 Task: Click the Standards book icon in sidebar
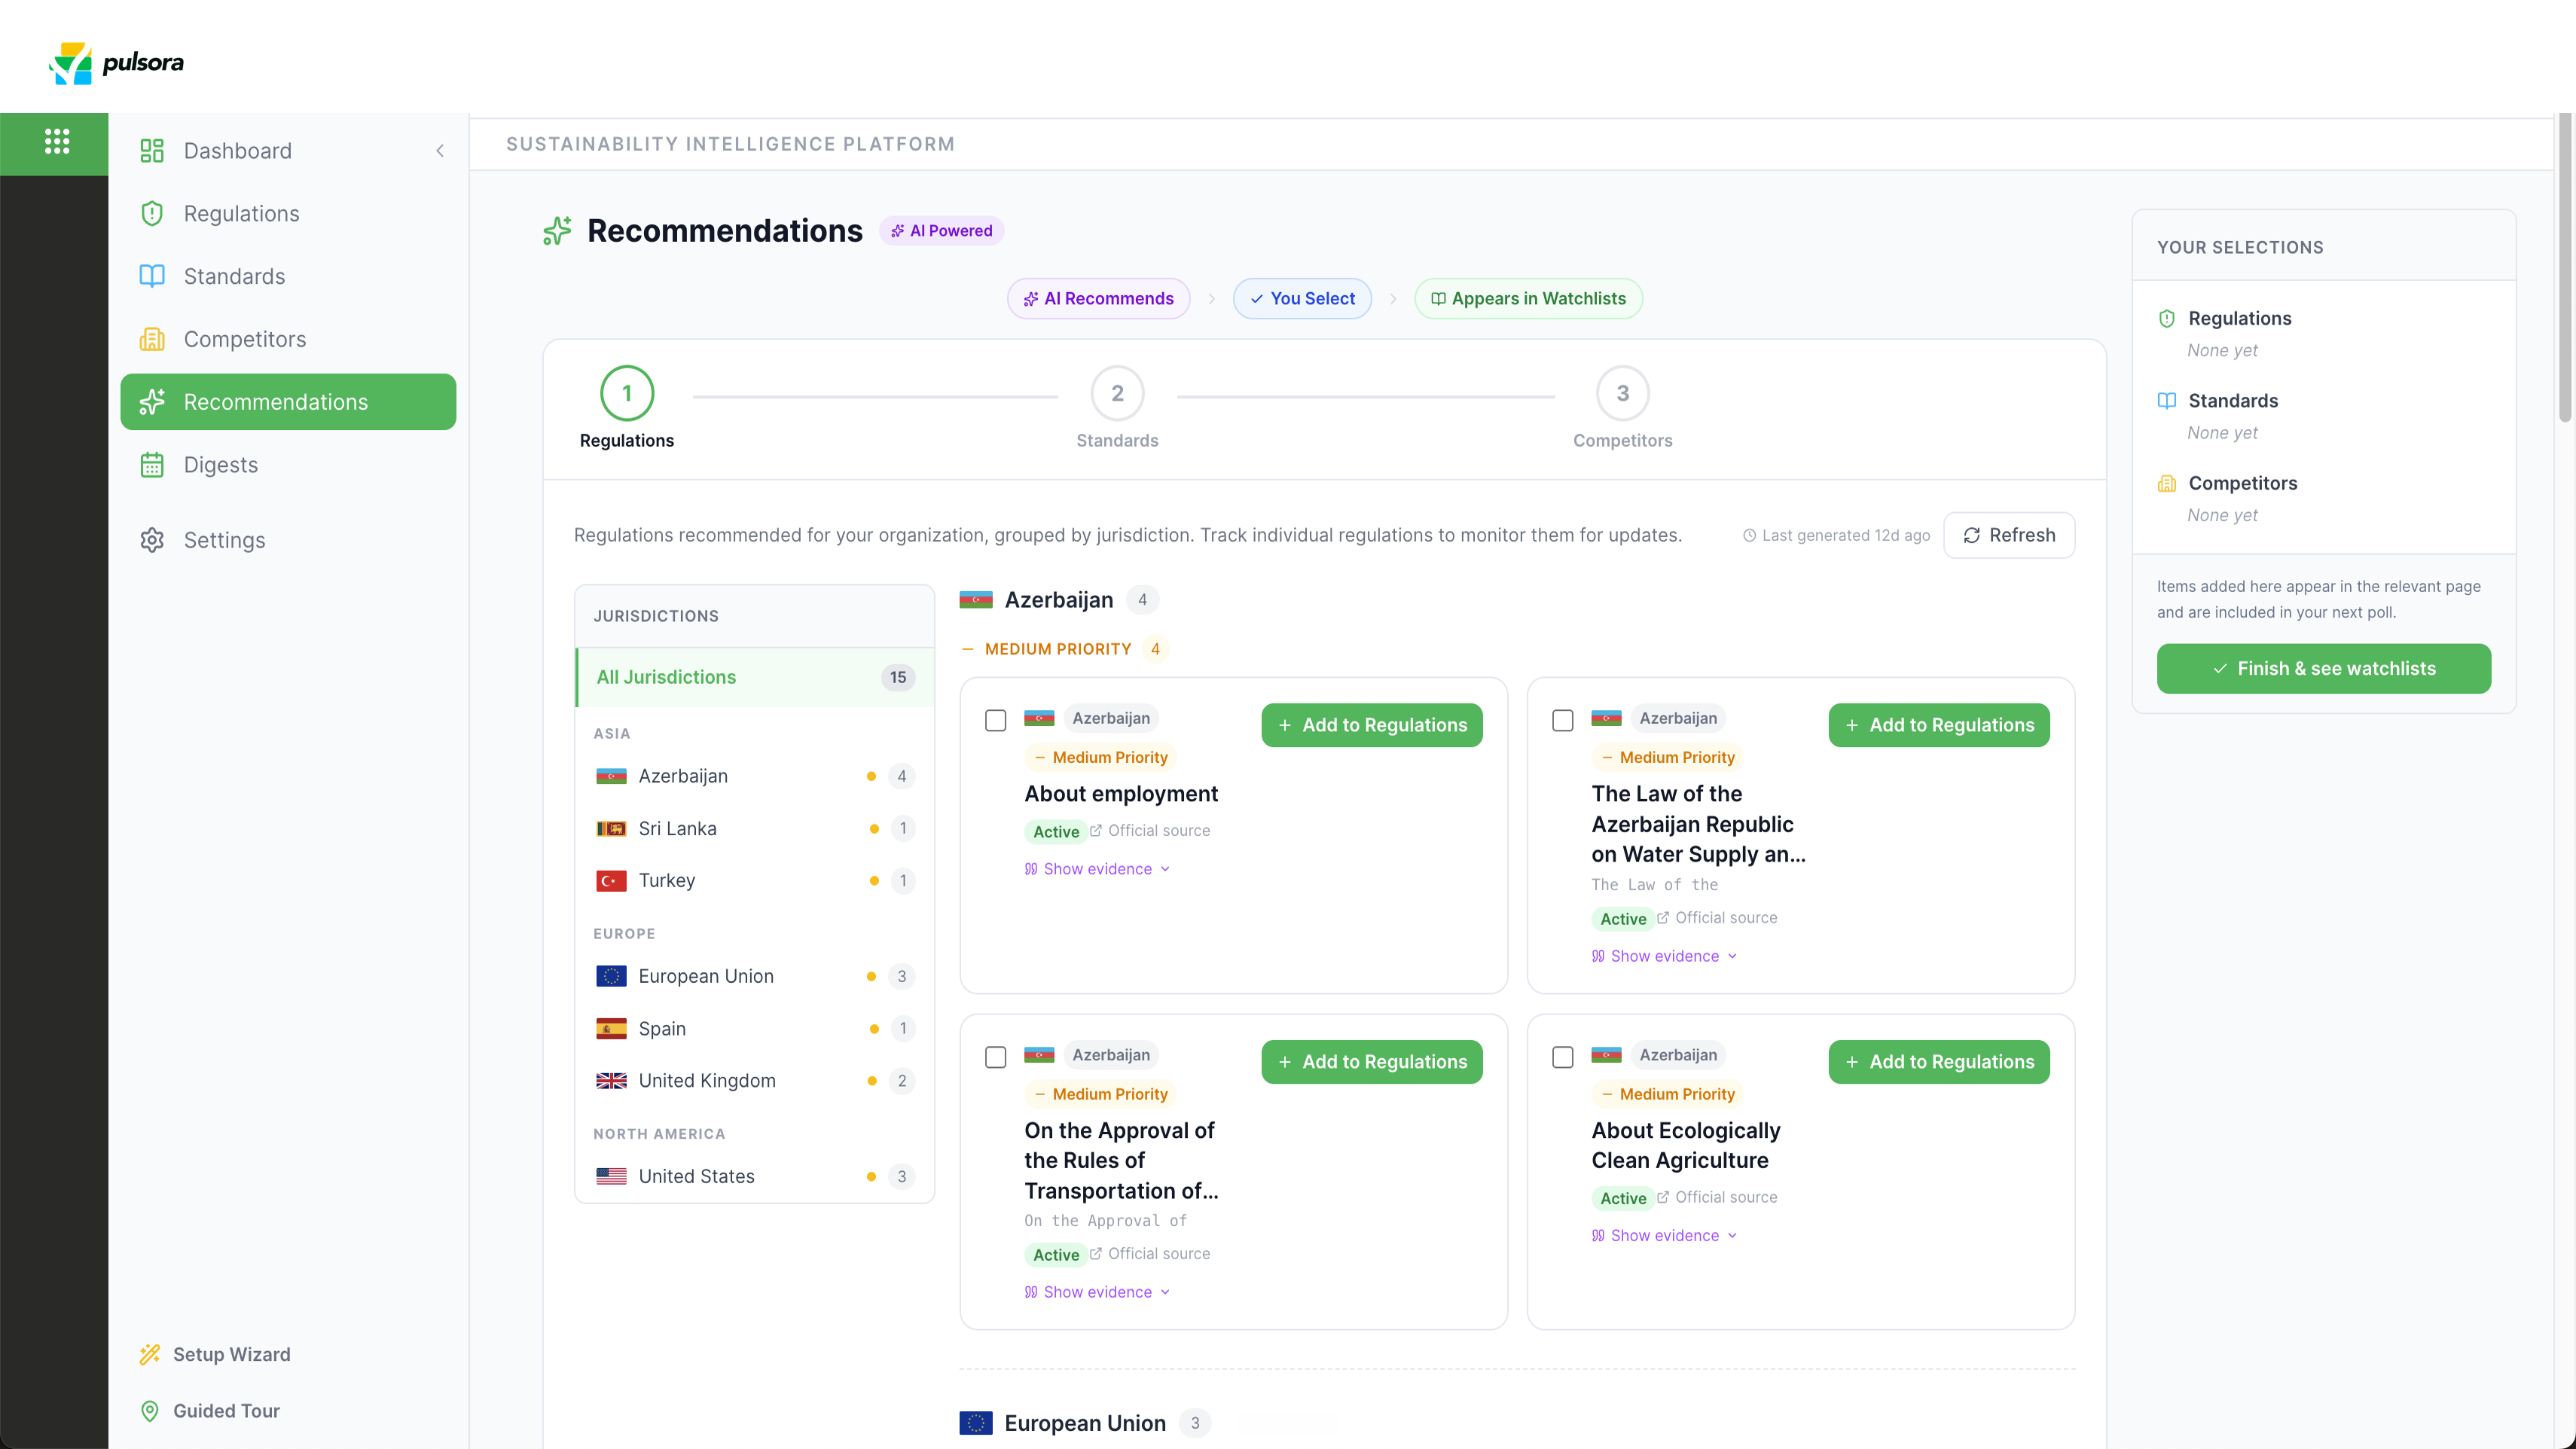(x=152, y=276)
